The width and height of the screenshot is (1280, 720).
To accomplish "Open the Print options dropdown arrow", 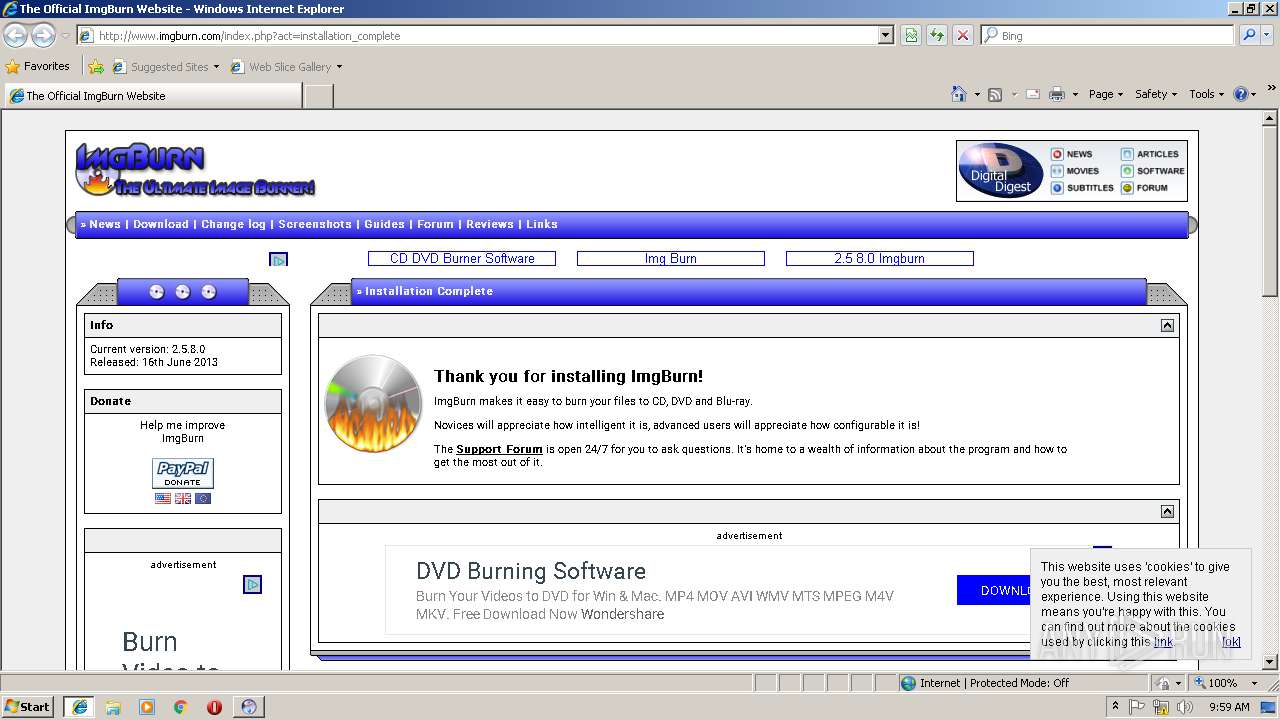I will [x=1075, y=94].
